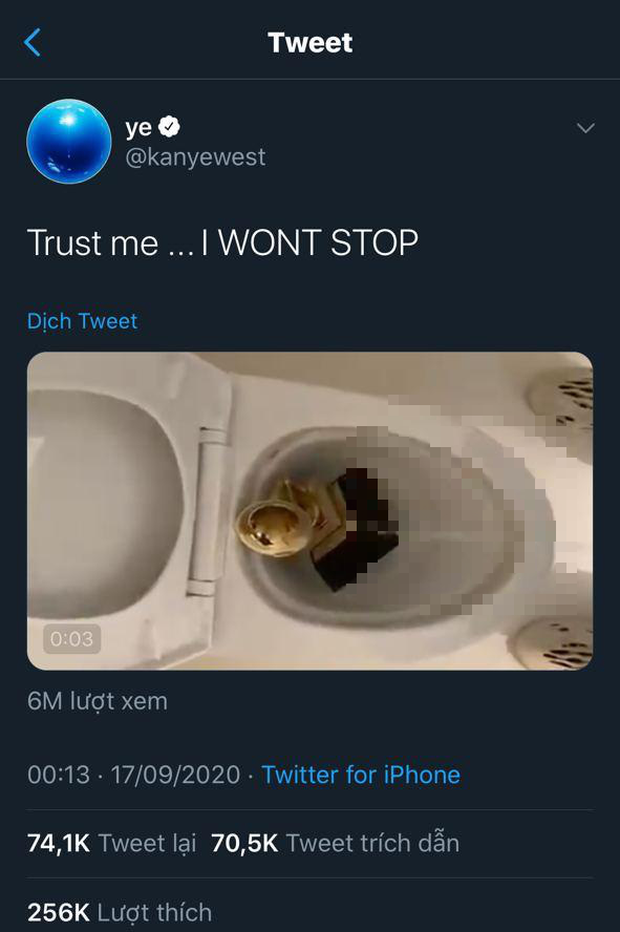This screenshot has width=620, height=932.
Task: View the 74,1K Tweet lại list
Action: pyautogui.click(x=112, y=843)
